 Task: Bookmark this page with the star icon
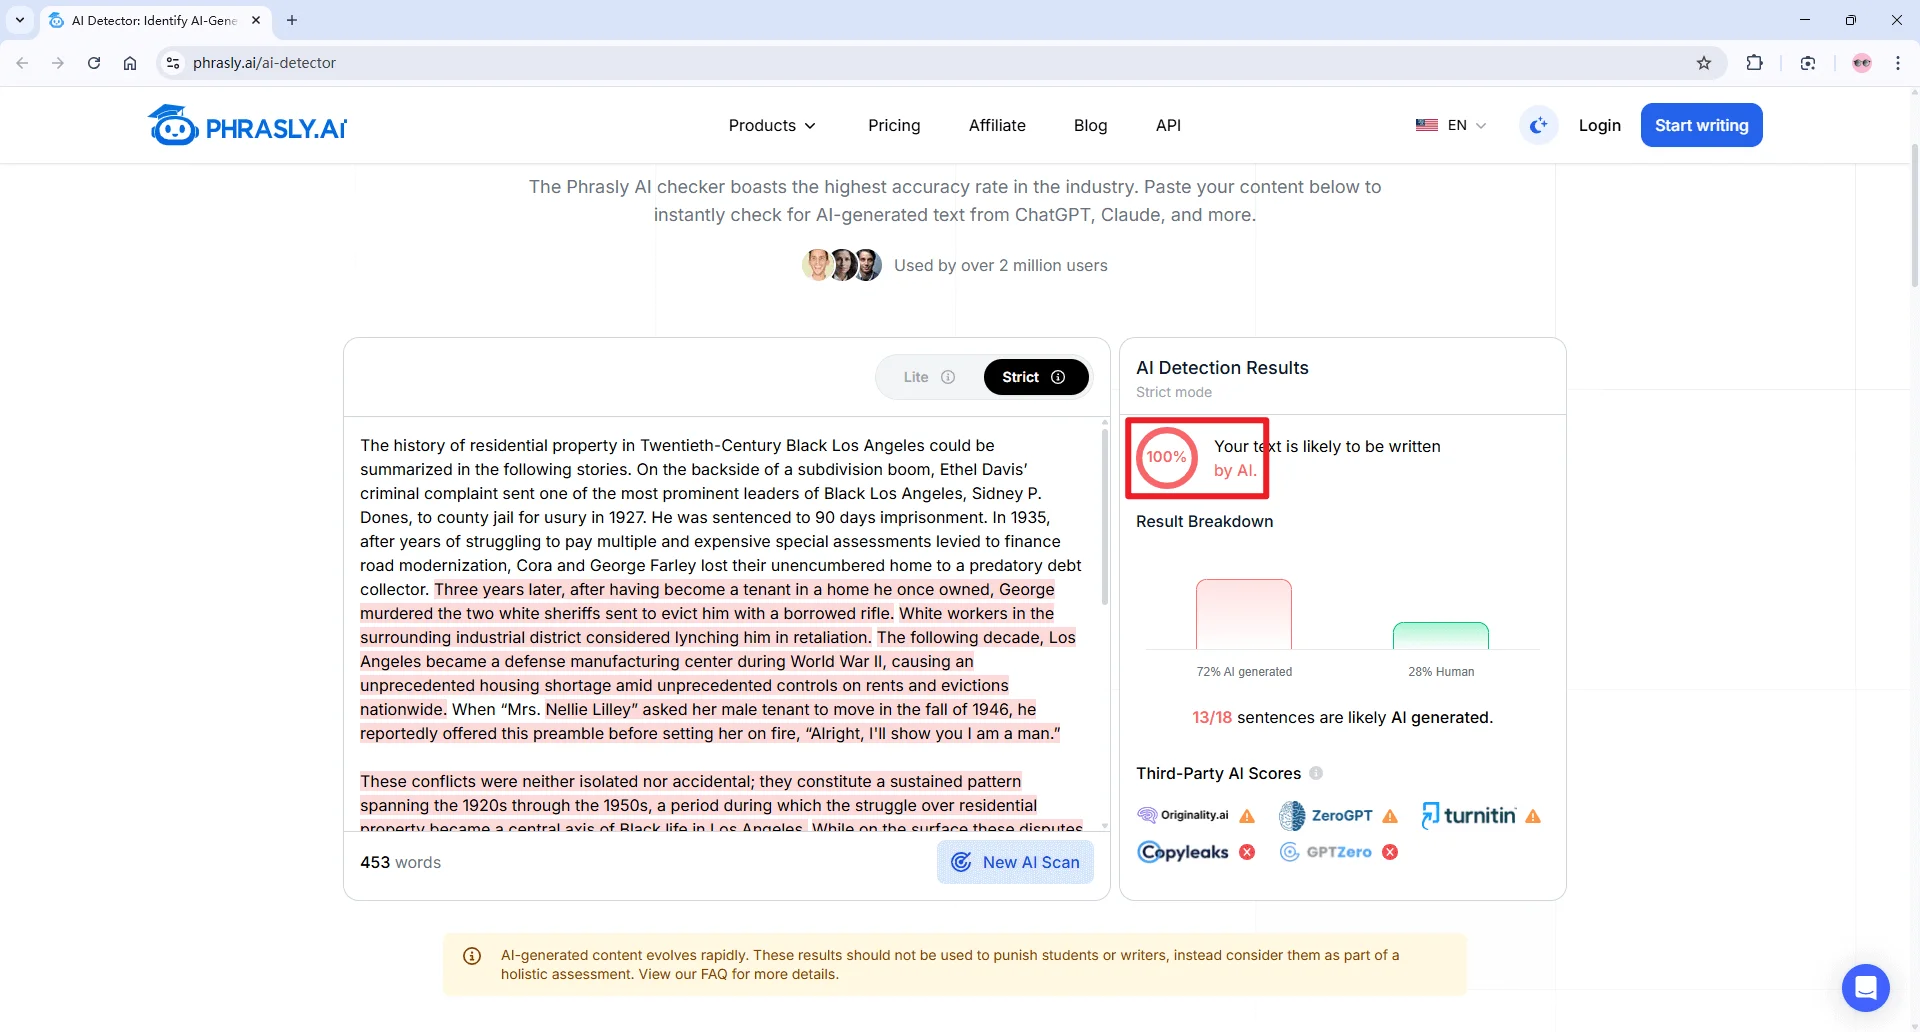click(x=1704, y=63)
